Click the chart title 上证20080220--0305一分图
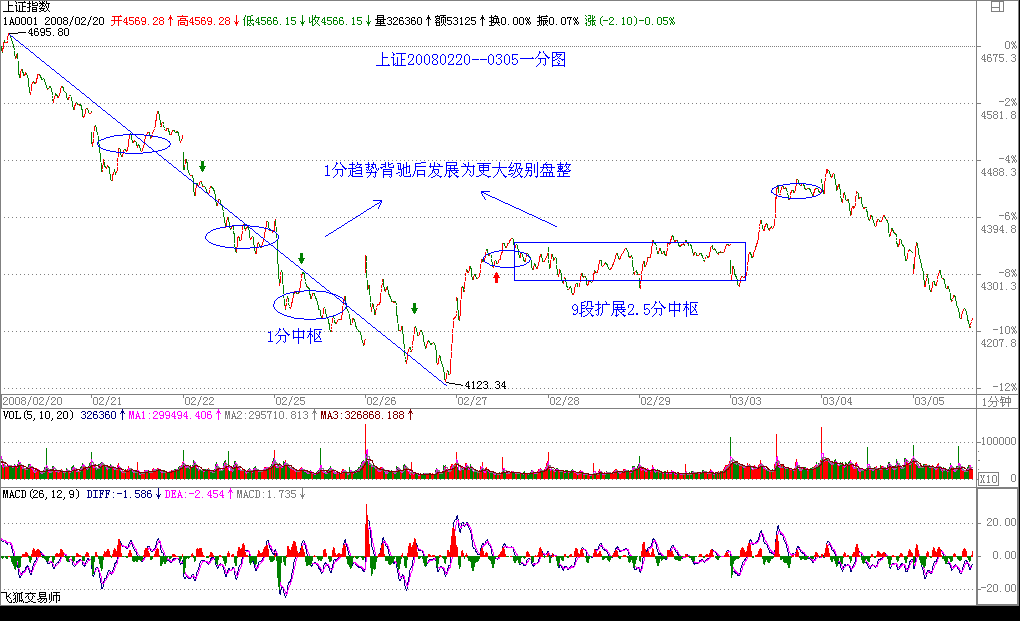This screenshot has height=621, width=1020. (470, 60)
